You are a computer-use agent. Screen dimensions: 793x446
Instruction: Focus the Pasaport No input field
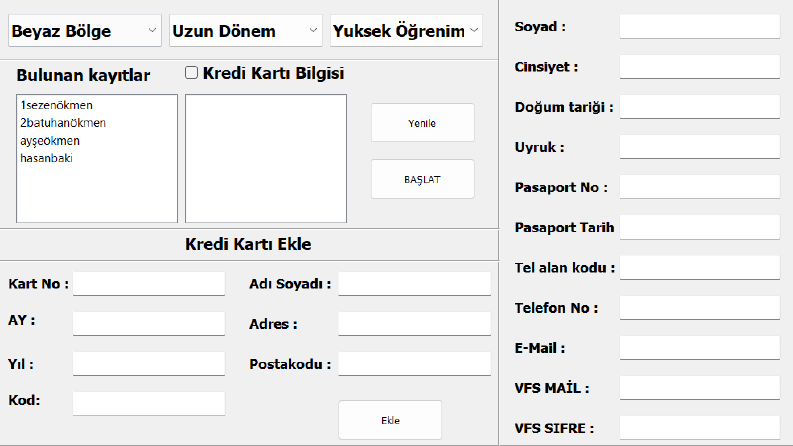click(700, 187)
